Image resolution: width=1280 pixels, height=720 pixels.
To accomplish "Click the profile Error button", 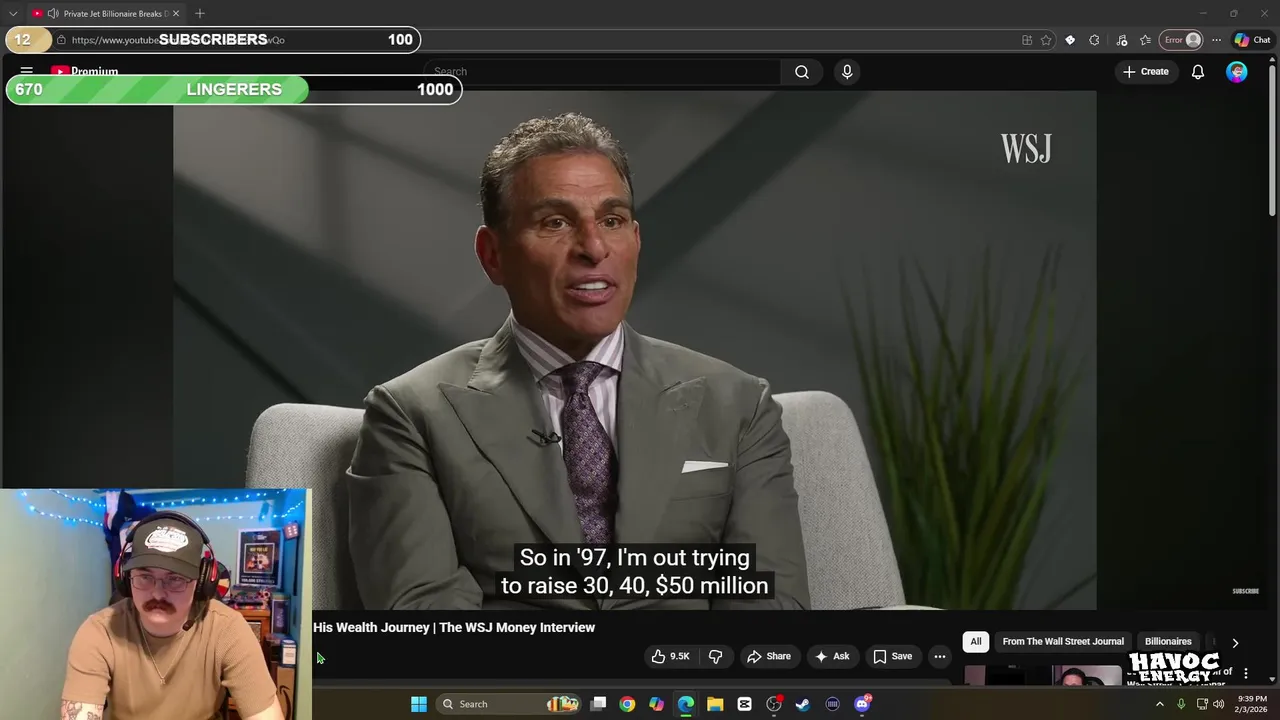I will coord(1181,40).
